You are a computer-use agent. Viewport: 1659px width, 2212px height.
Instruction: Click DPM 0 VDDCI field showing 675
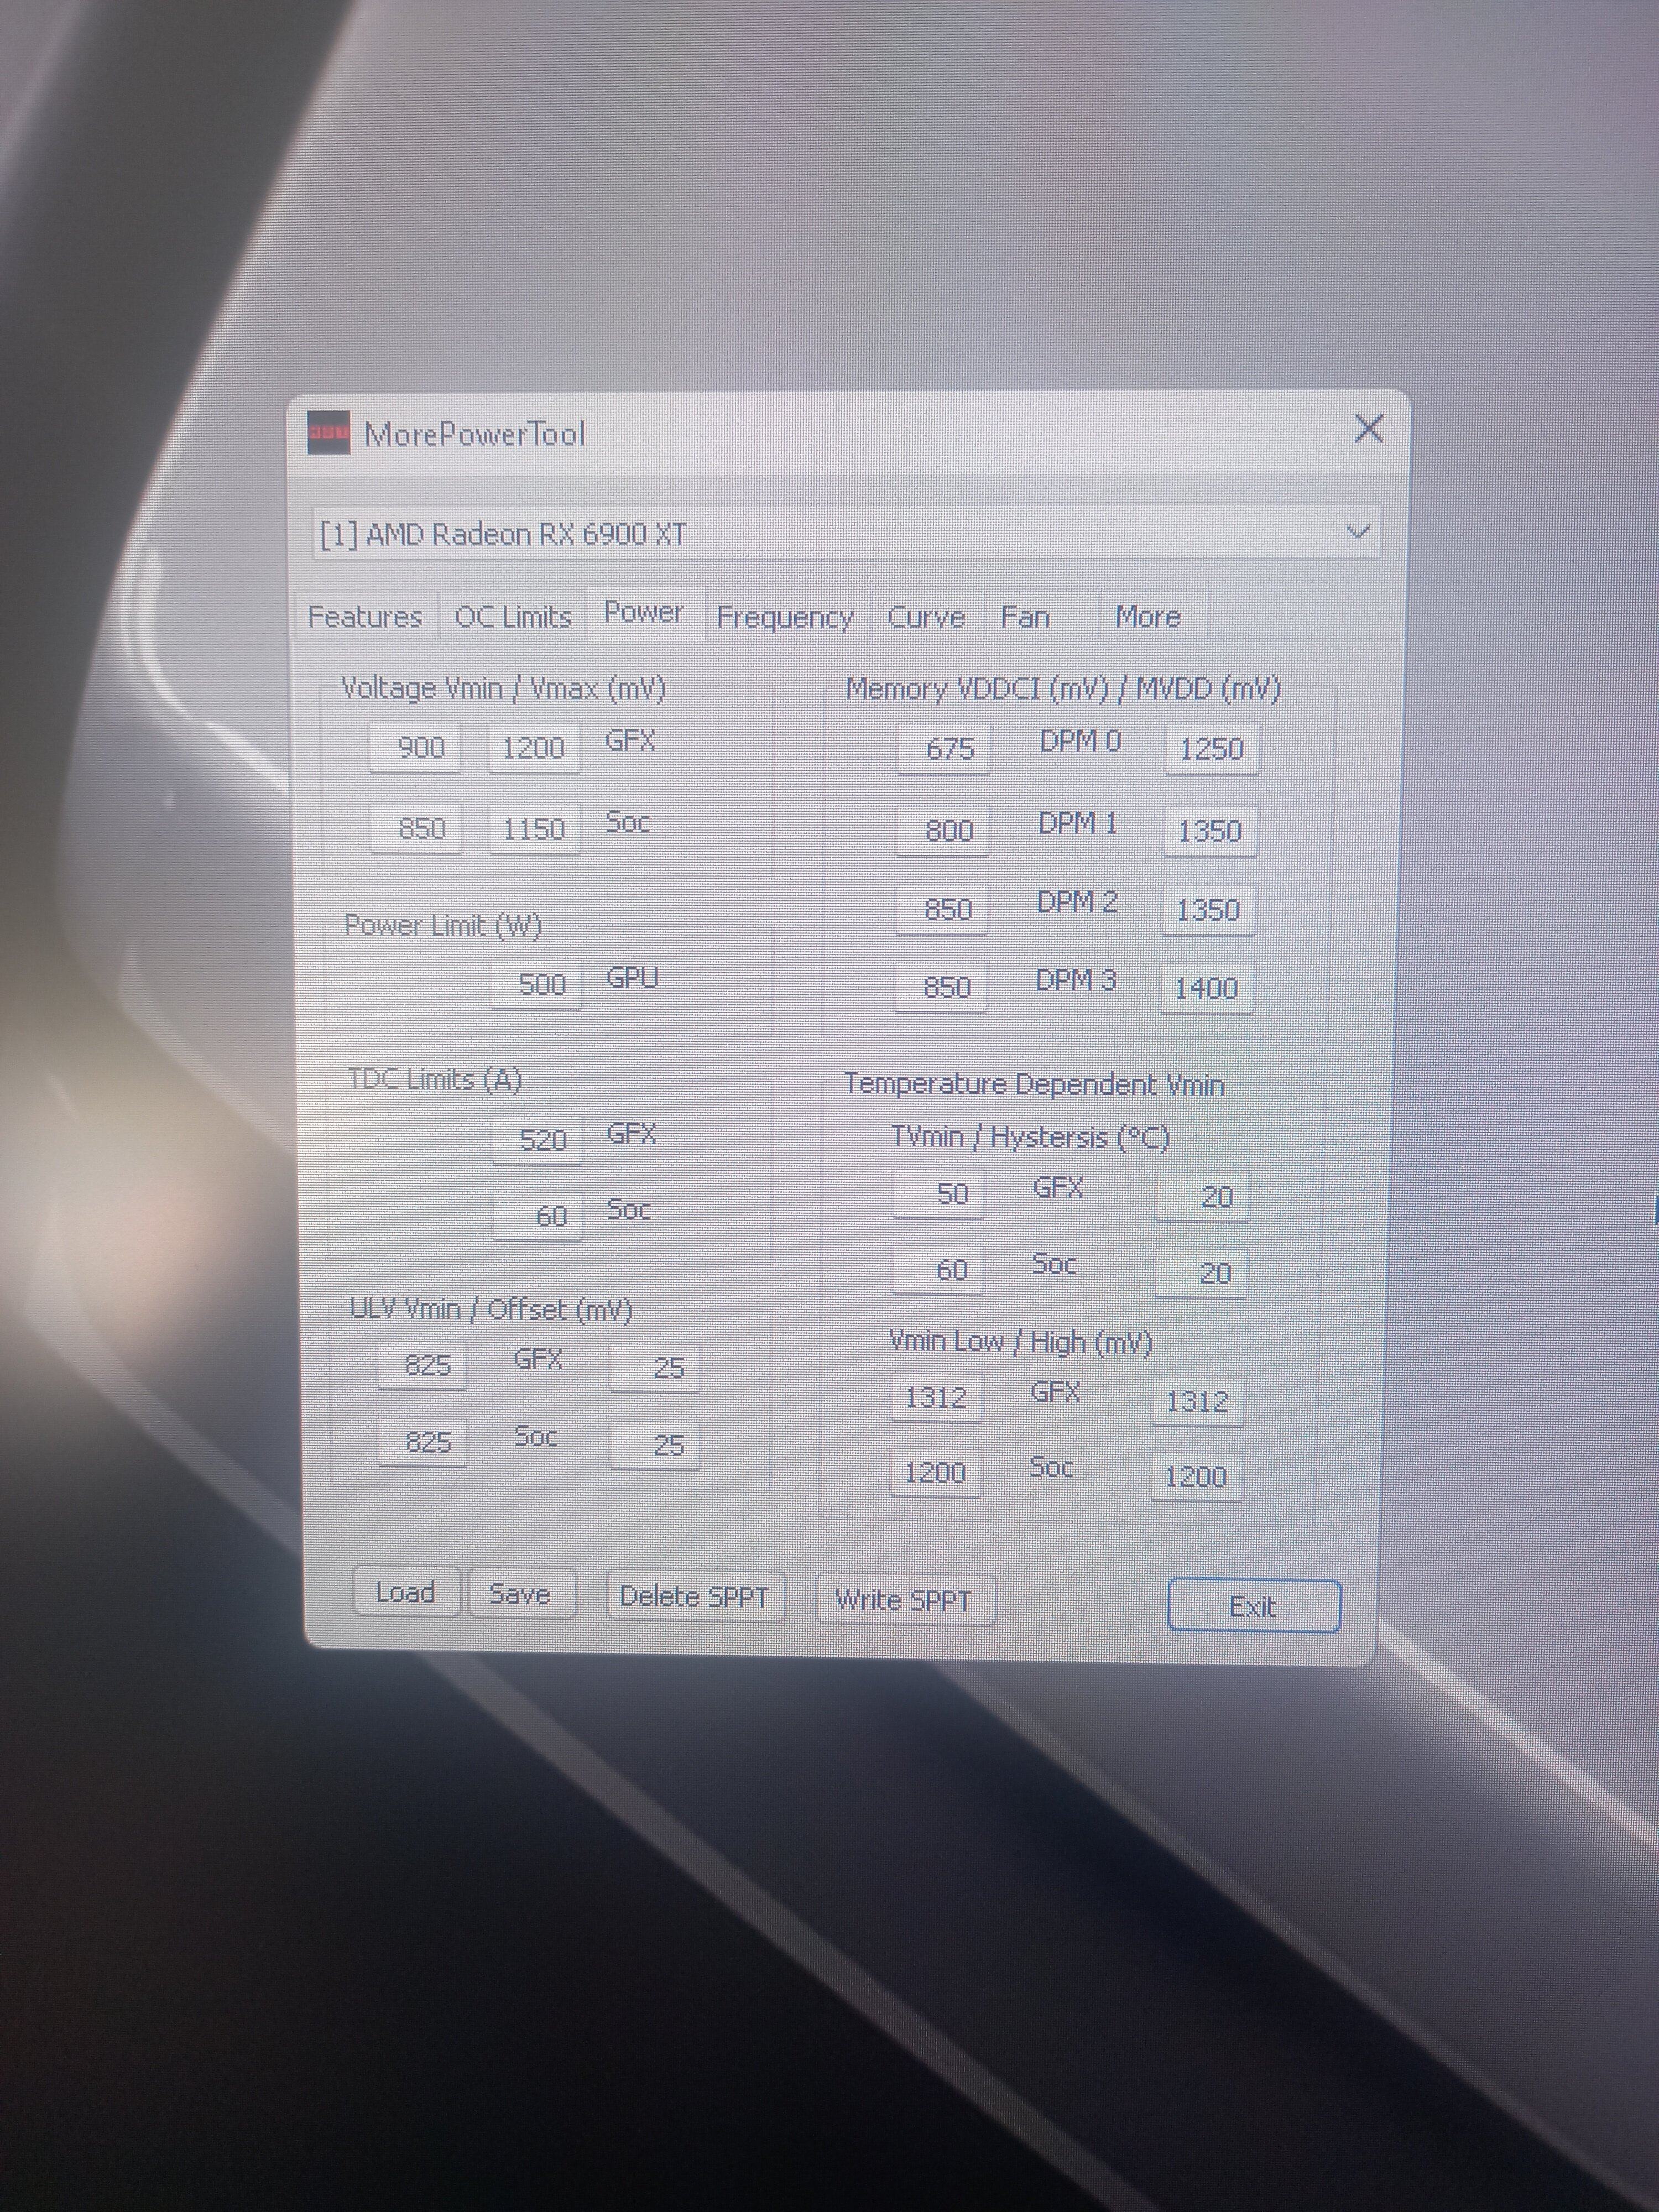tap(944, 749)
